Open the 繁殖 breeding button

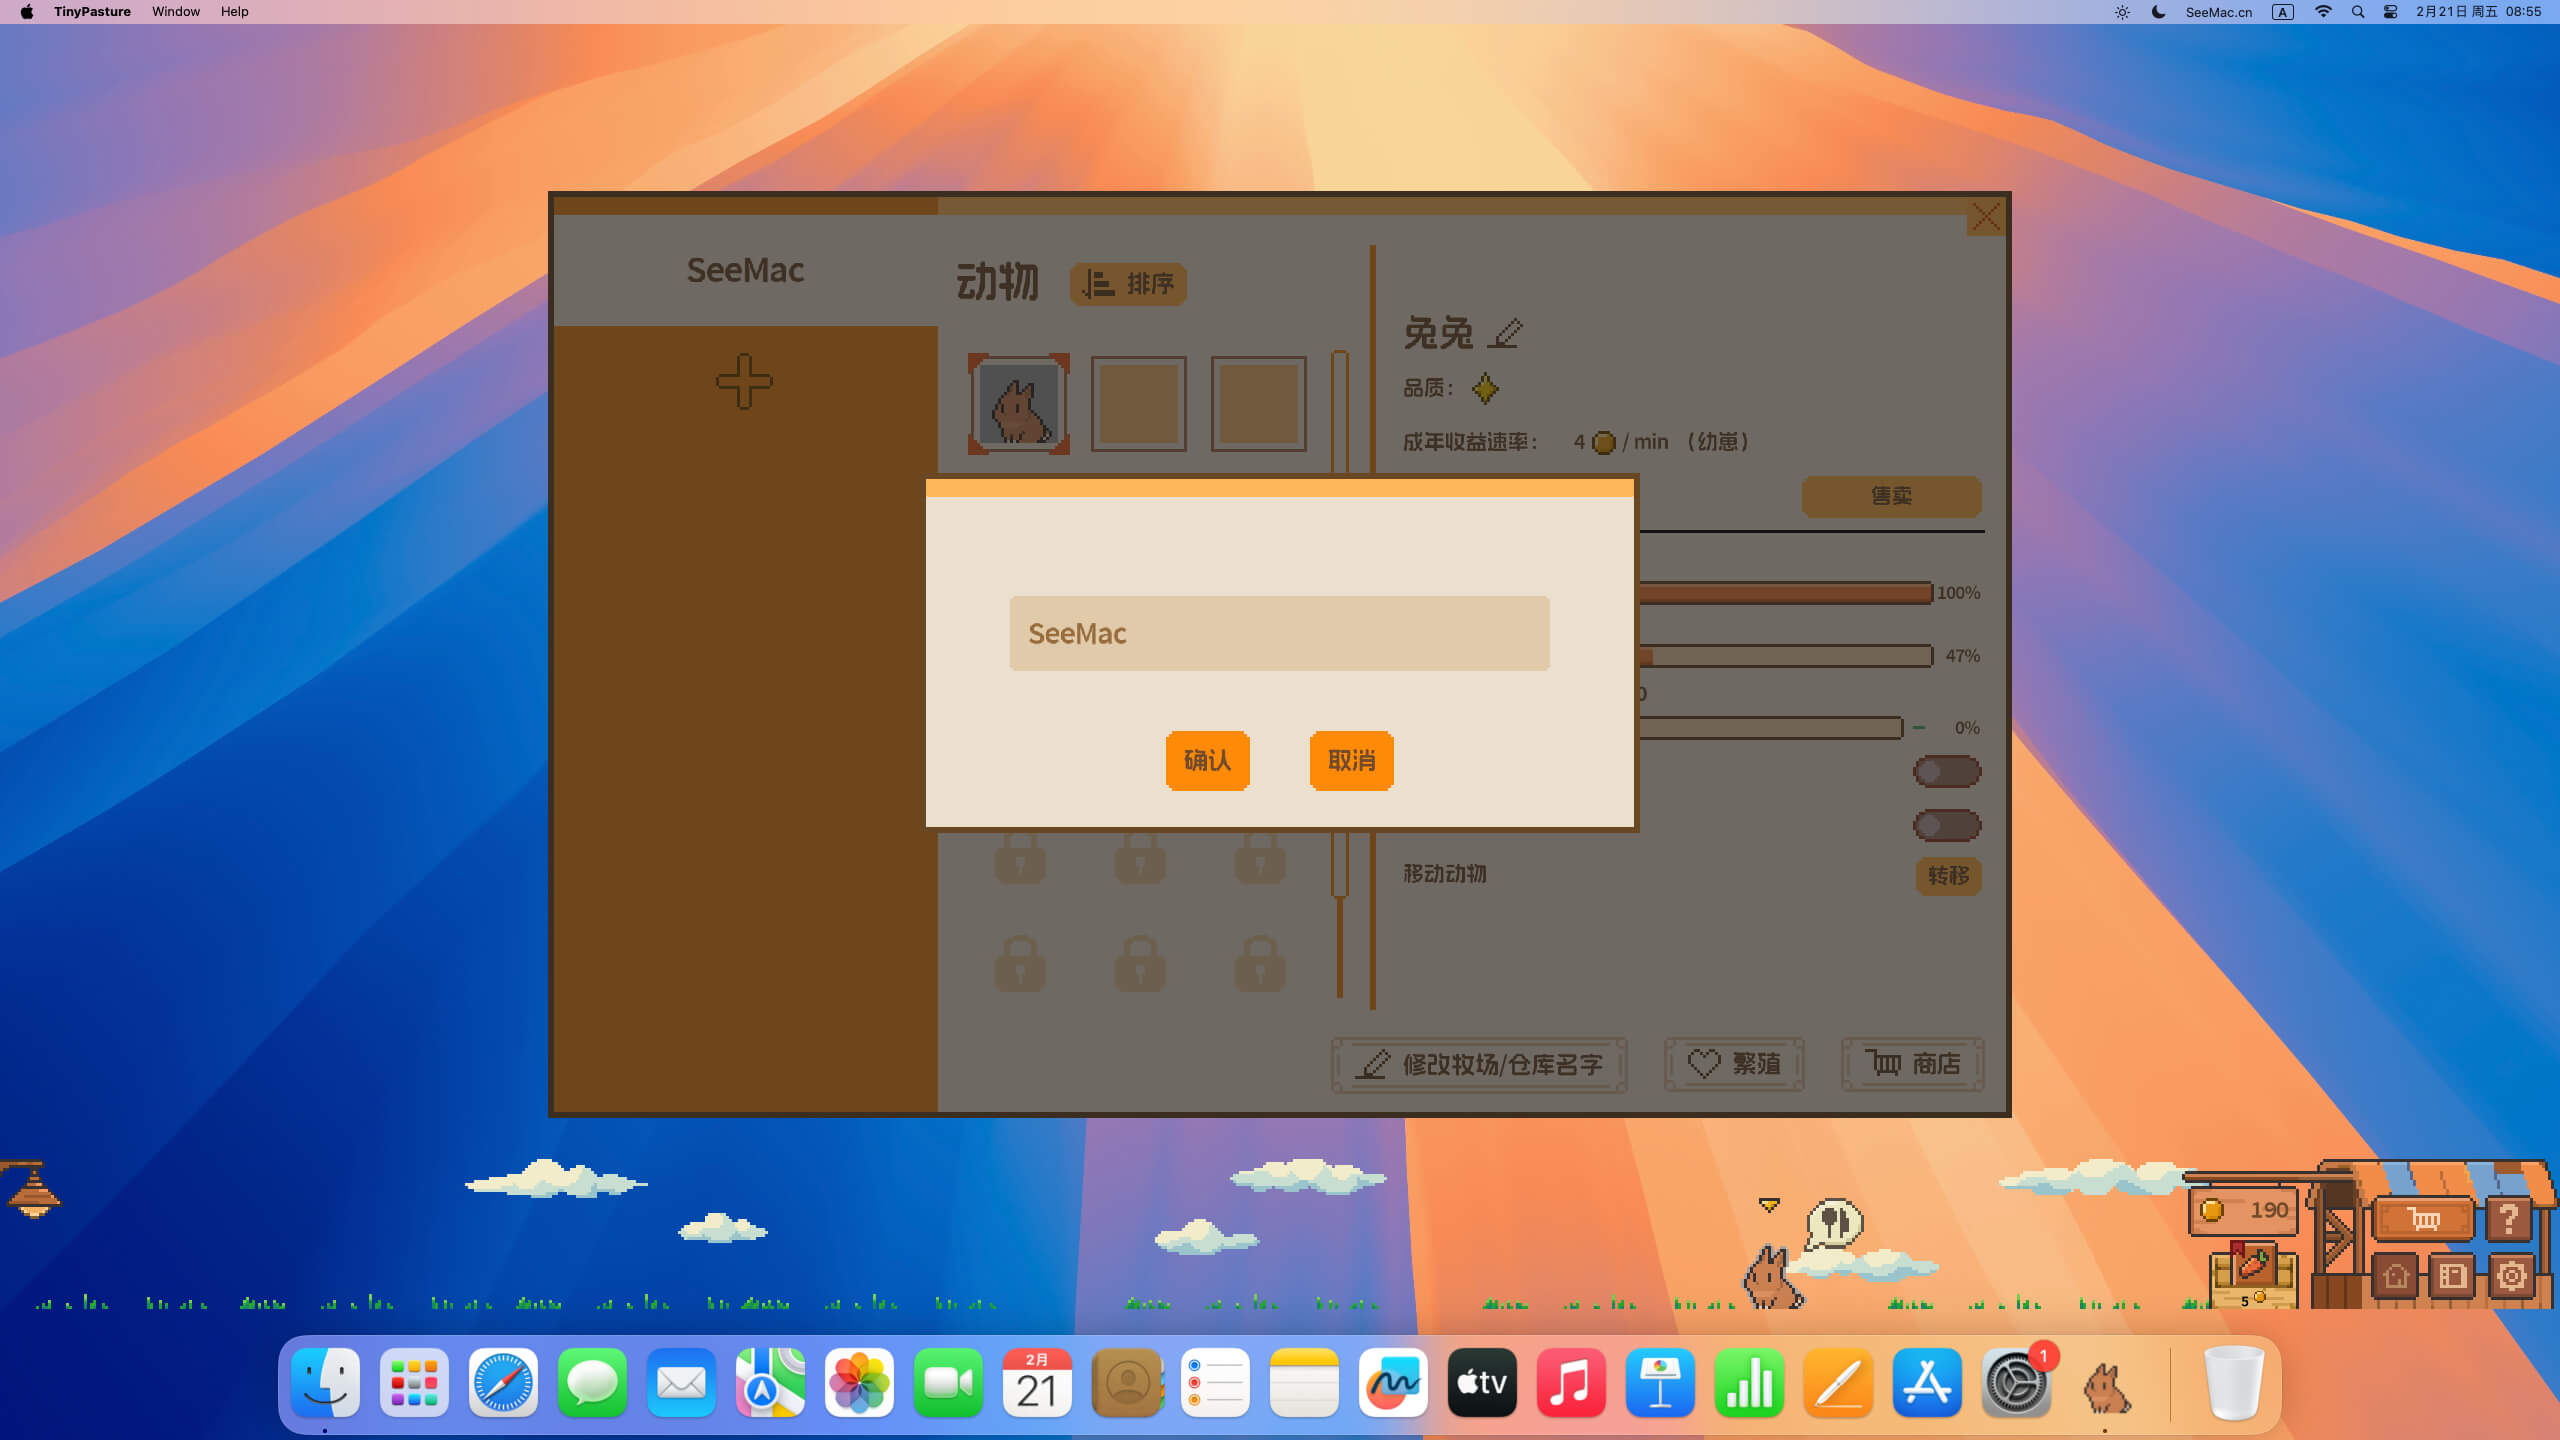tap(1734, 1064)
